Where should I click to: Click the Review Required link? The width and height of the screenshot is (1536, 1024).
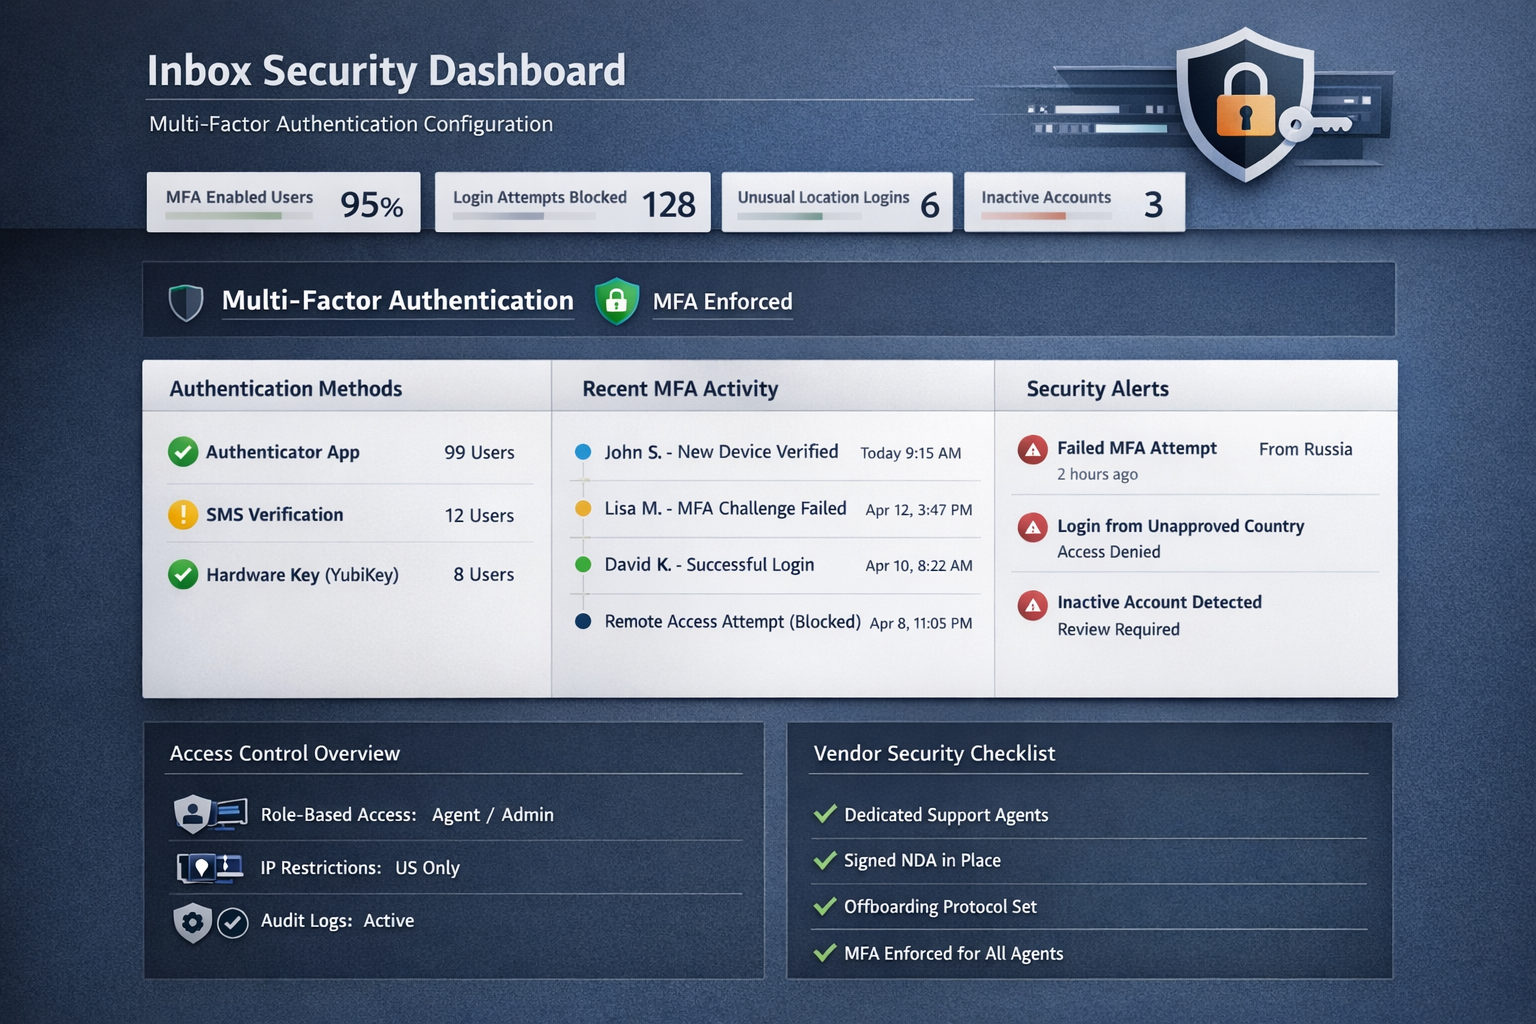[1118, 629]
